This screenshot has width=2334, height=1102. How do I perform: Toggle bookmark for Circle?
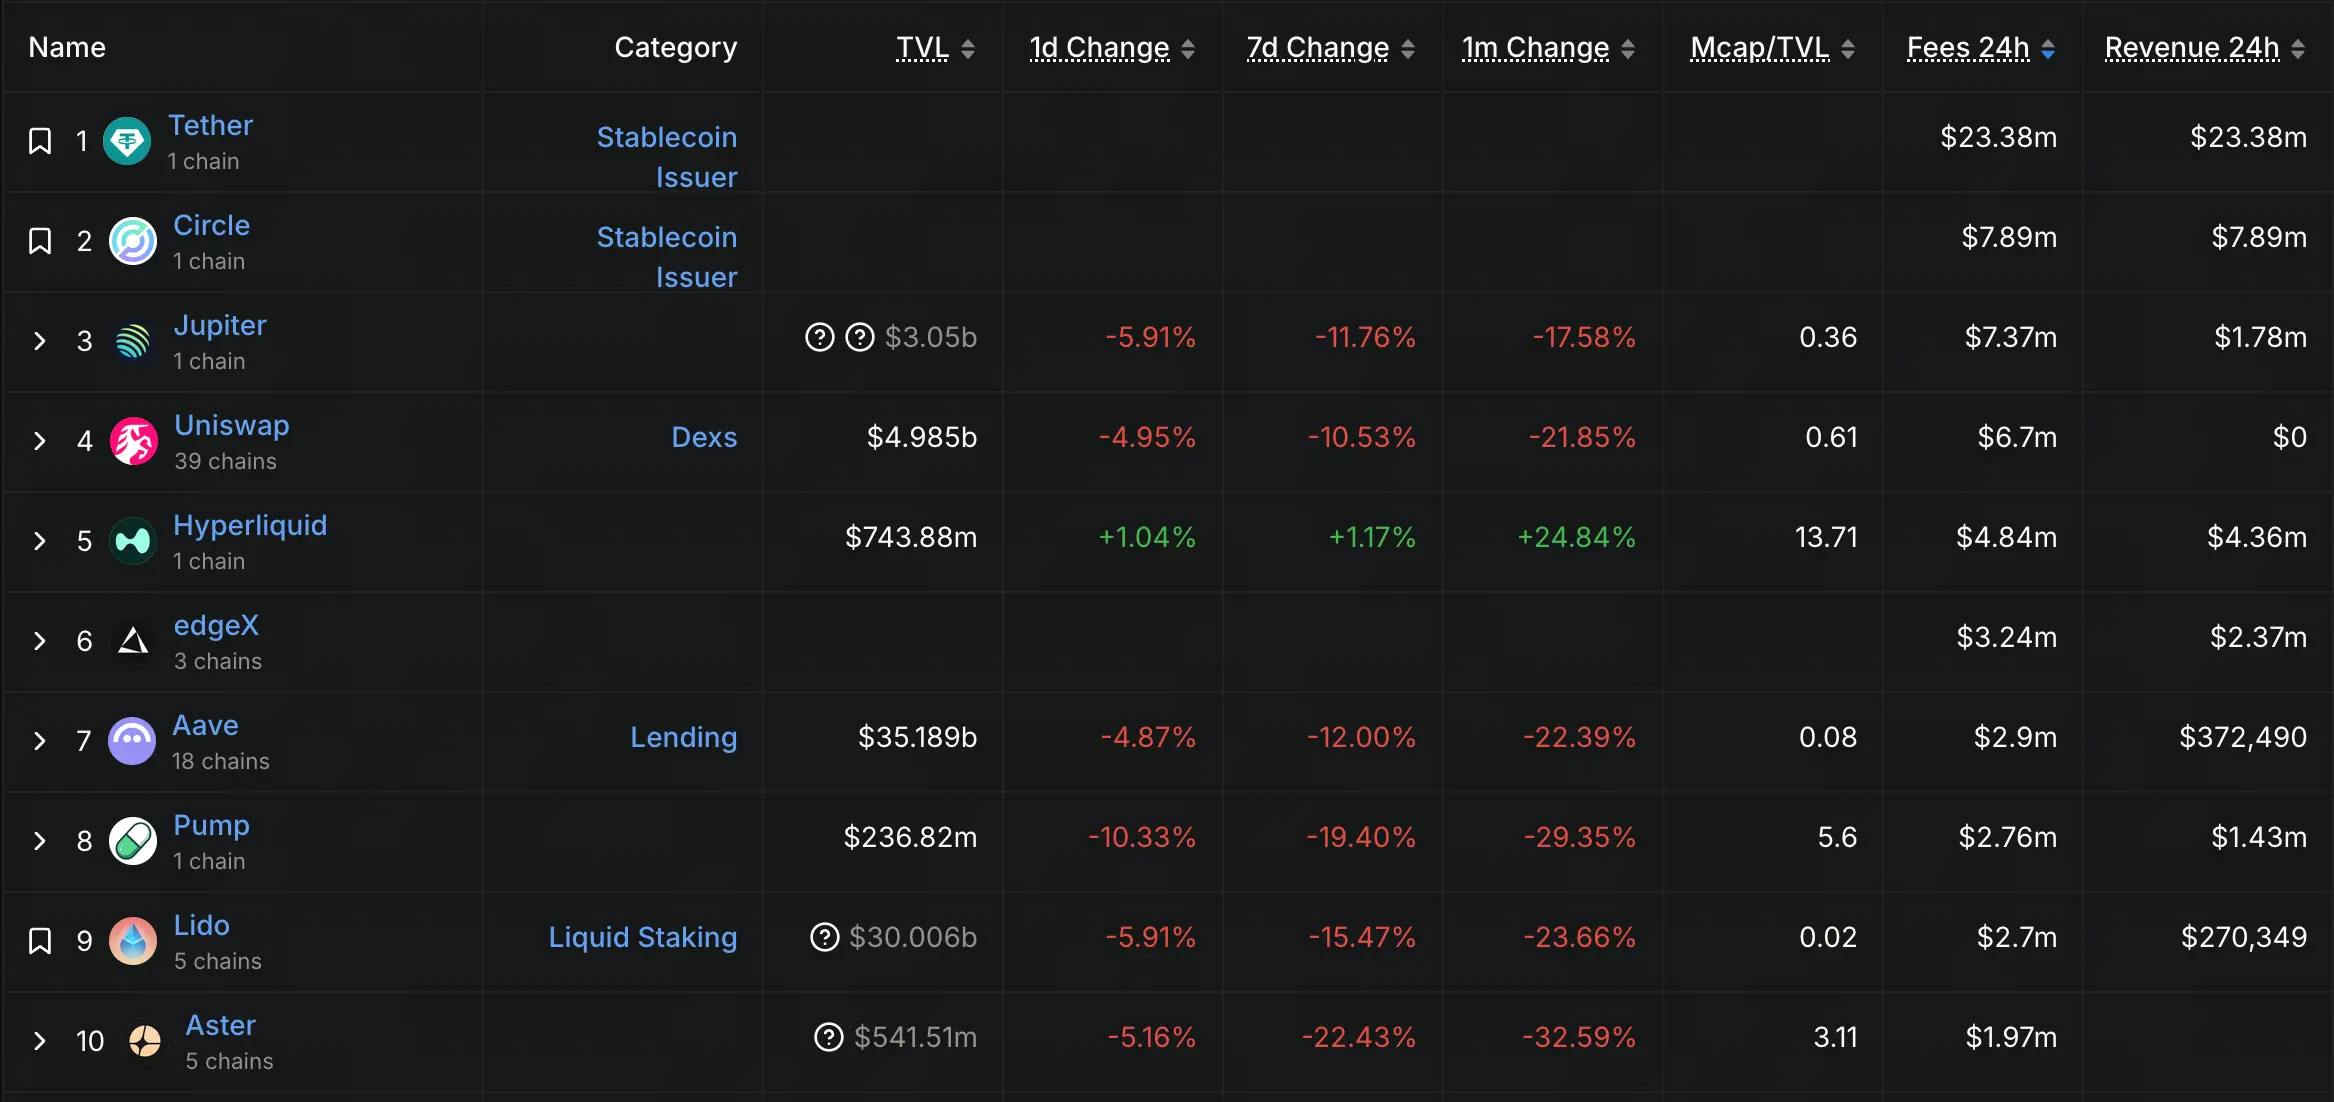tap(40, 241)
